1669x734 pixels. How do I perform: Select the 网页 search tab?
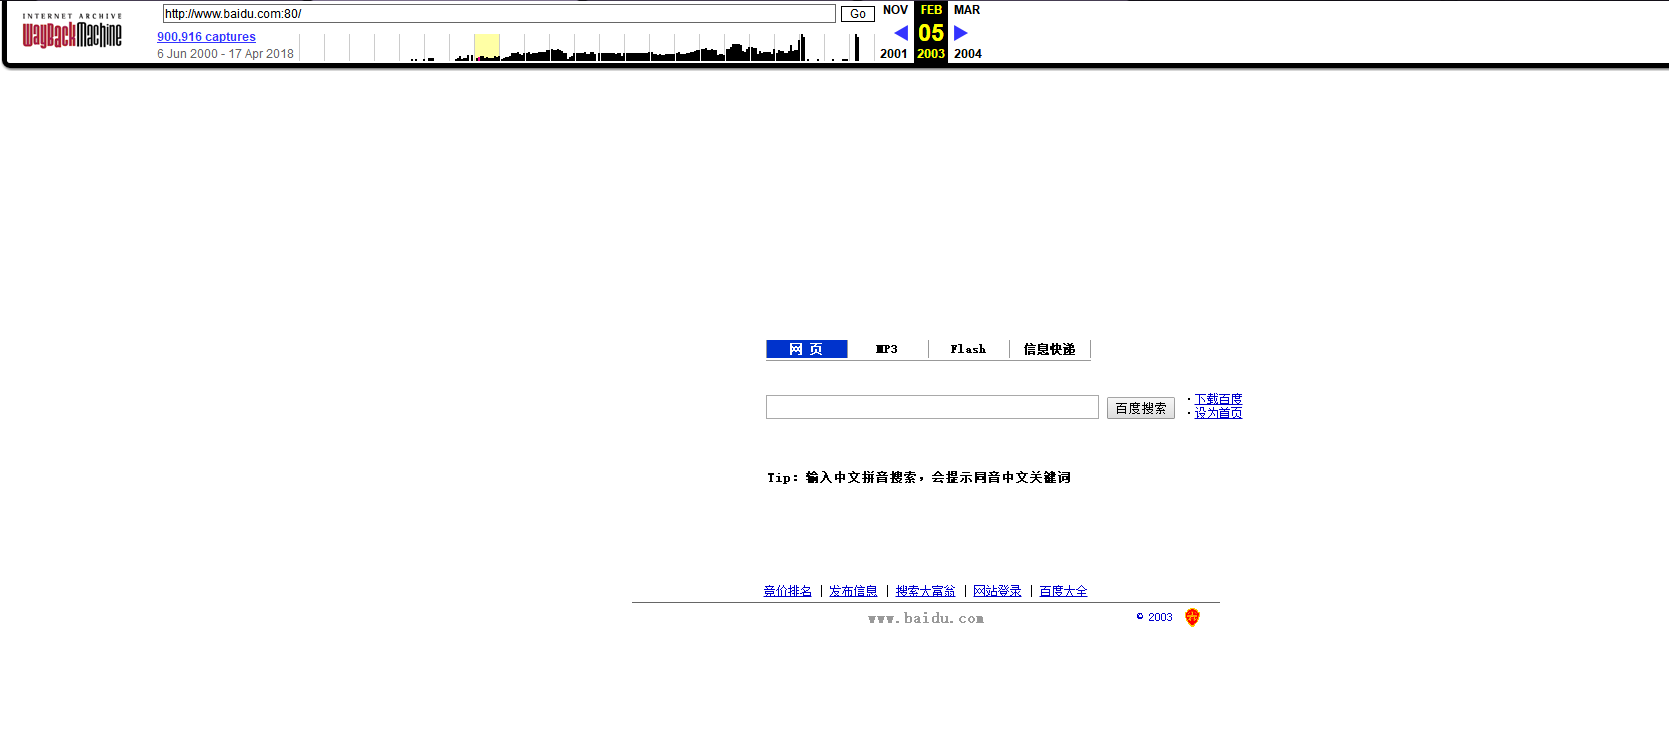coord(806,349)
